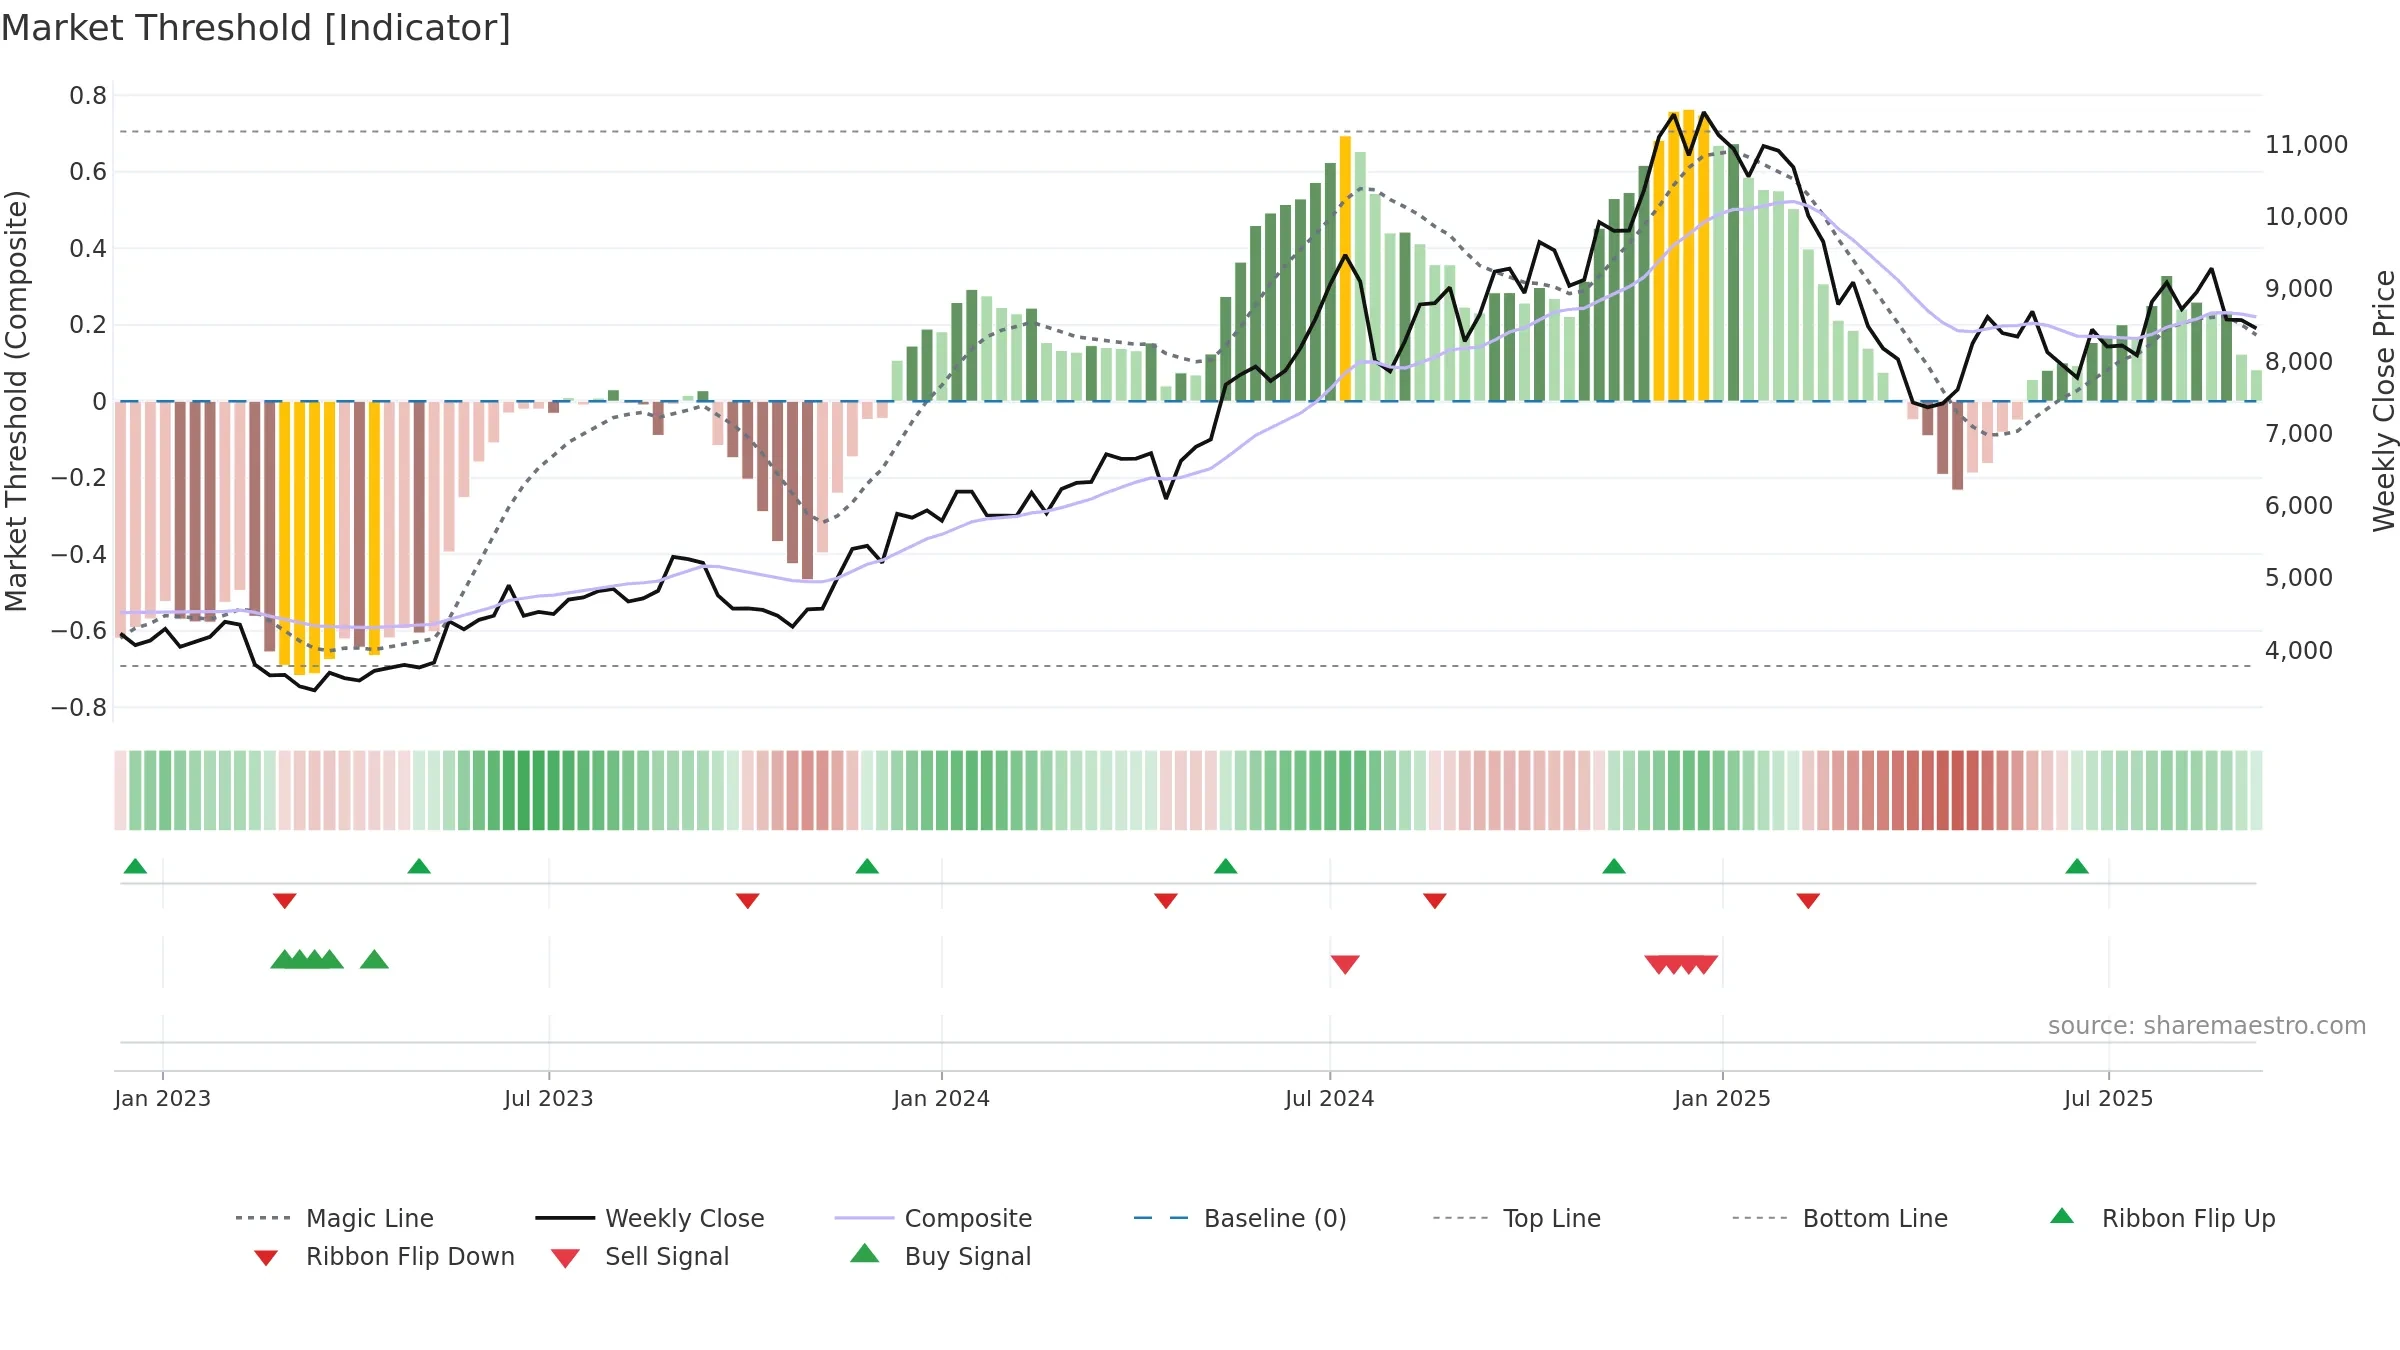Click the yellow composite bar at Jul 2024
Viewport: 2400px width, 1350px height.
coord(1345,268)
